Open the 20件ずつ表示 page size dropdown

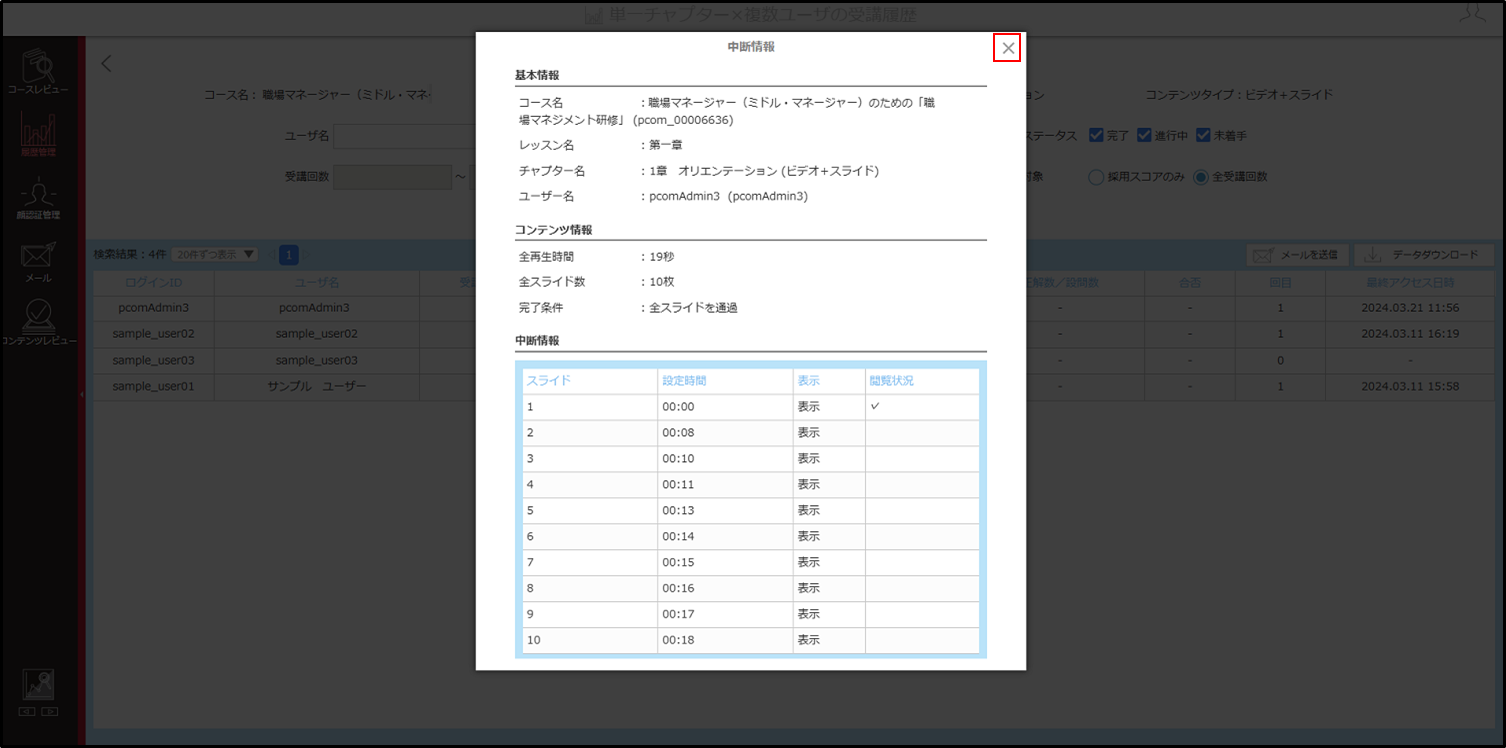(x=214, y=254)
